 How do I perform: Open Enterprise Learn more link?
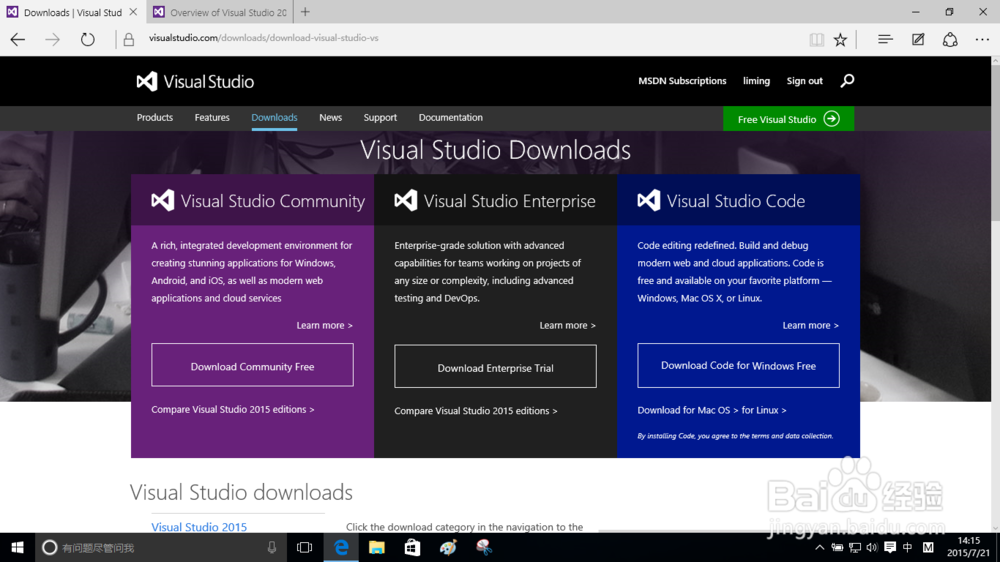(x=567, y=325)
